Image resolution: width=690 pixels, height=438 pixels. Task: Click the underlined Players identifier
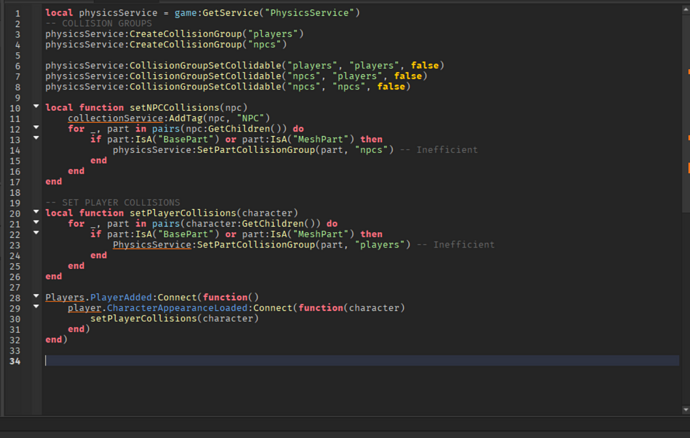[x=66, y=298]
